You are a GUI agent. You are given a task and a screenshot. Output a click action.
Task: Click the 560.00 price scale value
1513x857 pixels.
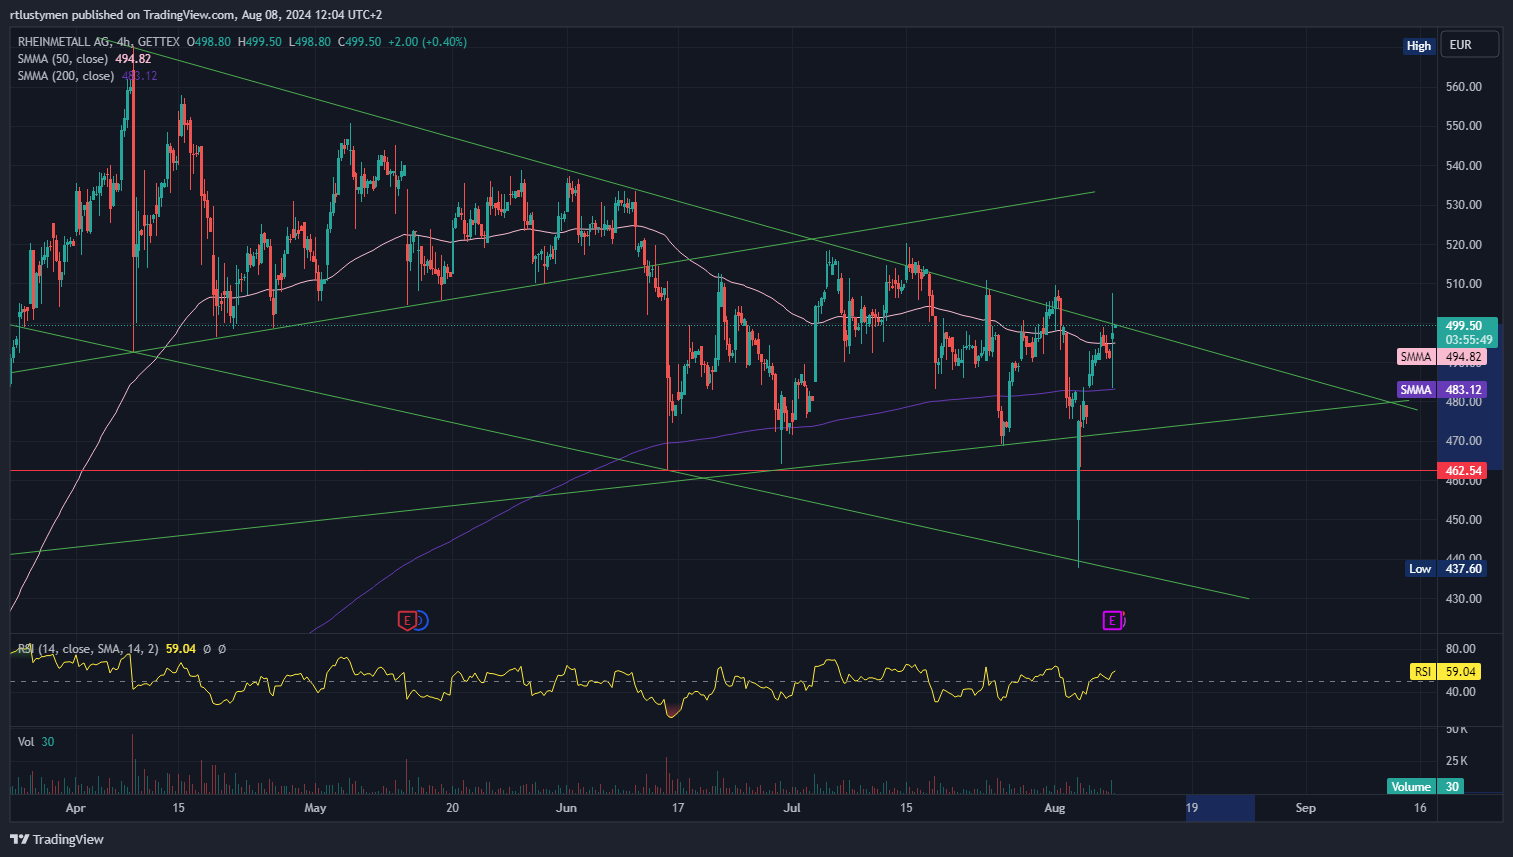[1464, 87]
